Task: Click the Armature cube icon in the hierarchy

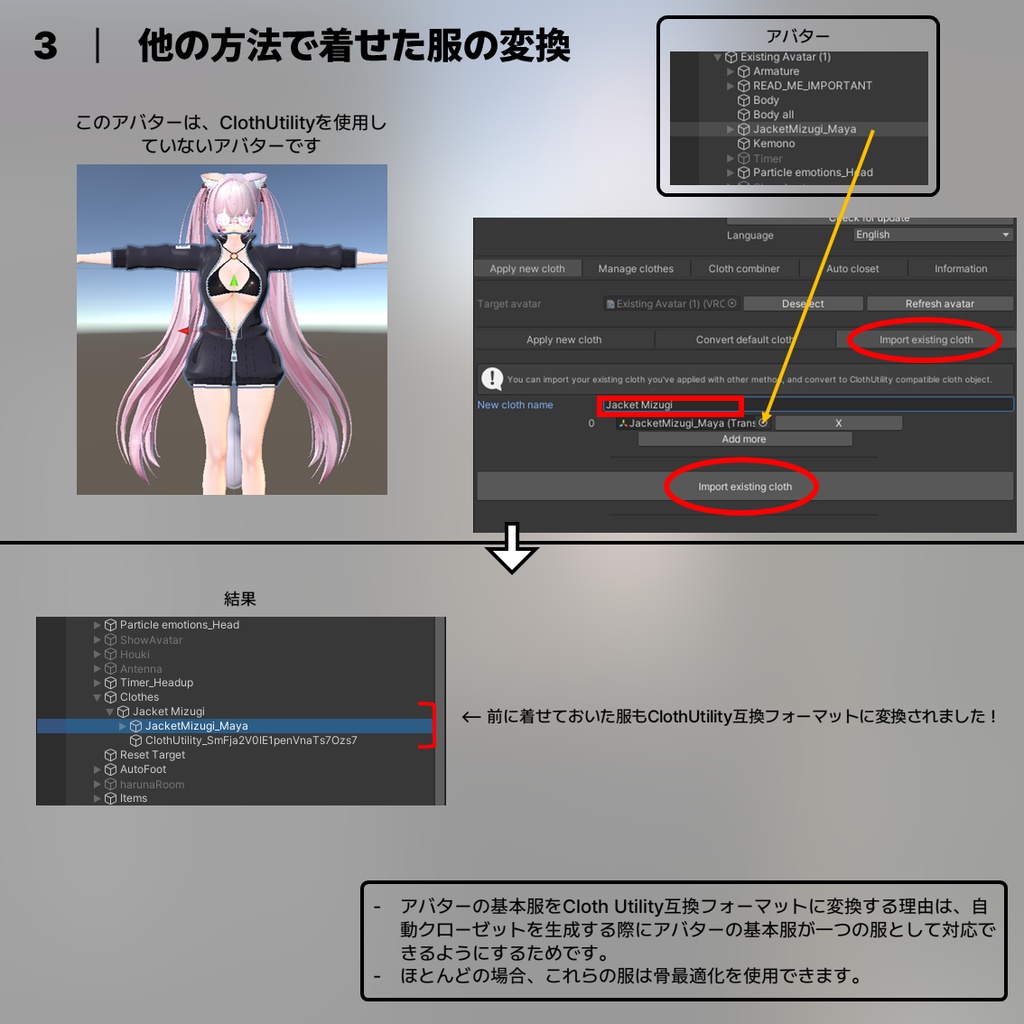Action: tap(743, 71)
